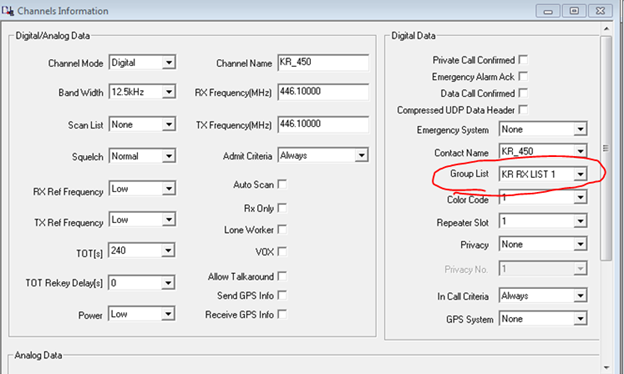Enable Send GPS Info checkbox
The height and width of the screenshot is (374, 624).
point(282,295)
